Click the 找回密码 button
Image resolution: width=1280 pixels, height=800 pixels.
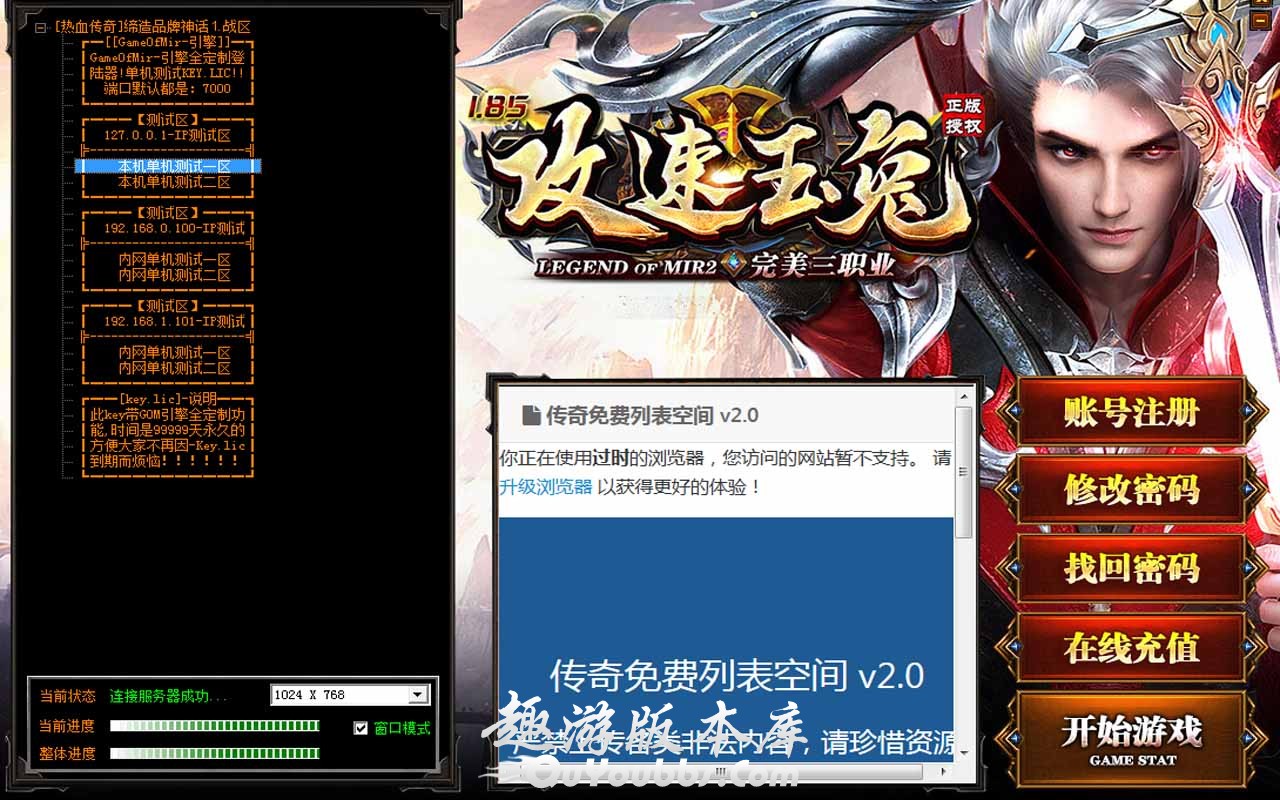(1131, 568)
